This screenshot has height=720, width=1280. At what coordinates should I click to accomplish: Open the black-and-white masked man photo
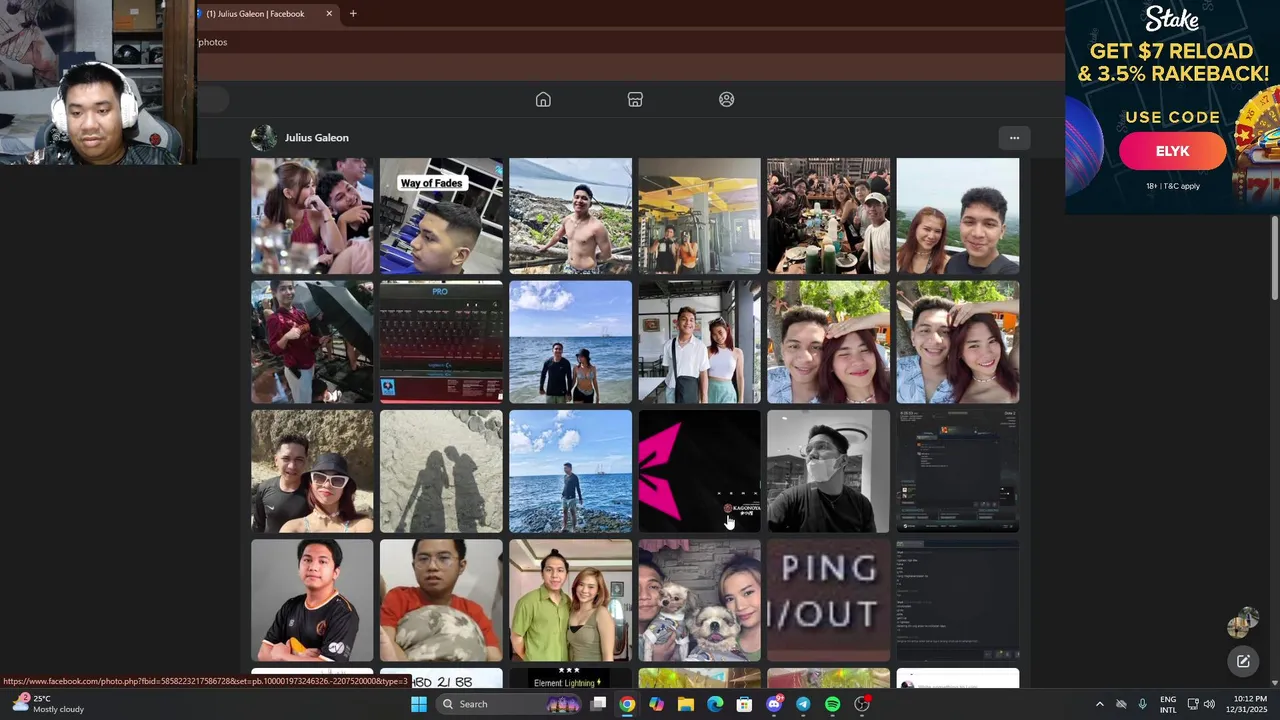tap(828, 471)
